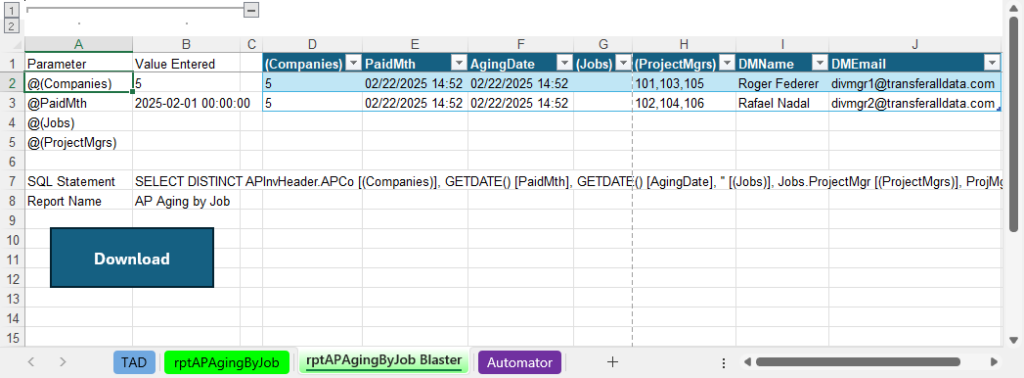Select the @(ProjectMgrs) parameter cell
The width and height of the screenshot is (1024, 378).
[x=78, y=142]
